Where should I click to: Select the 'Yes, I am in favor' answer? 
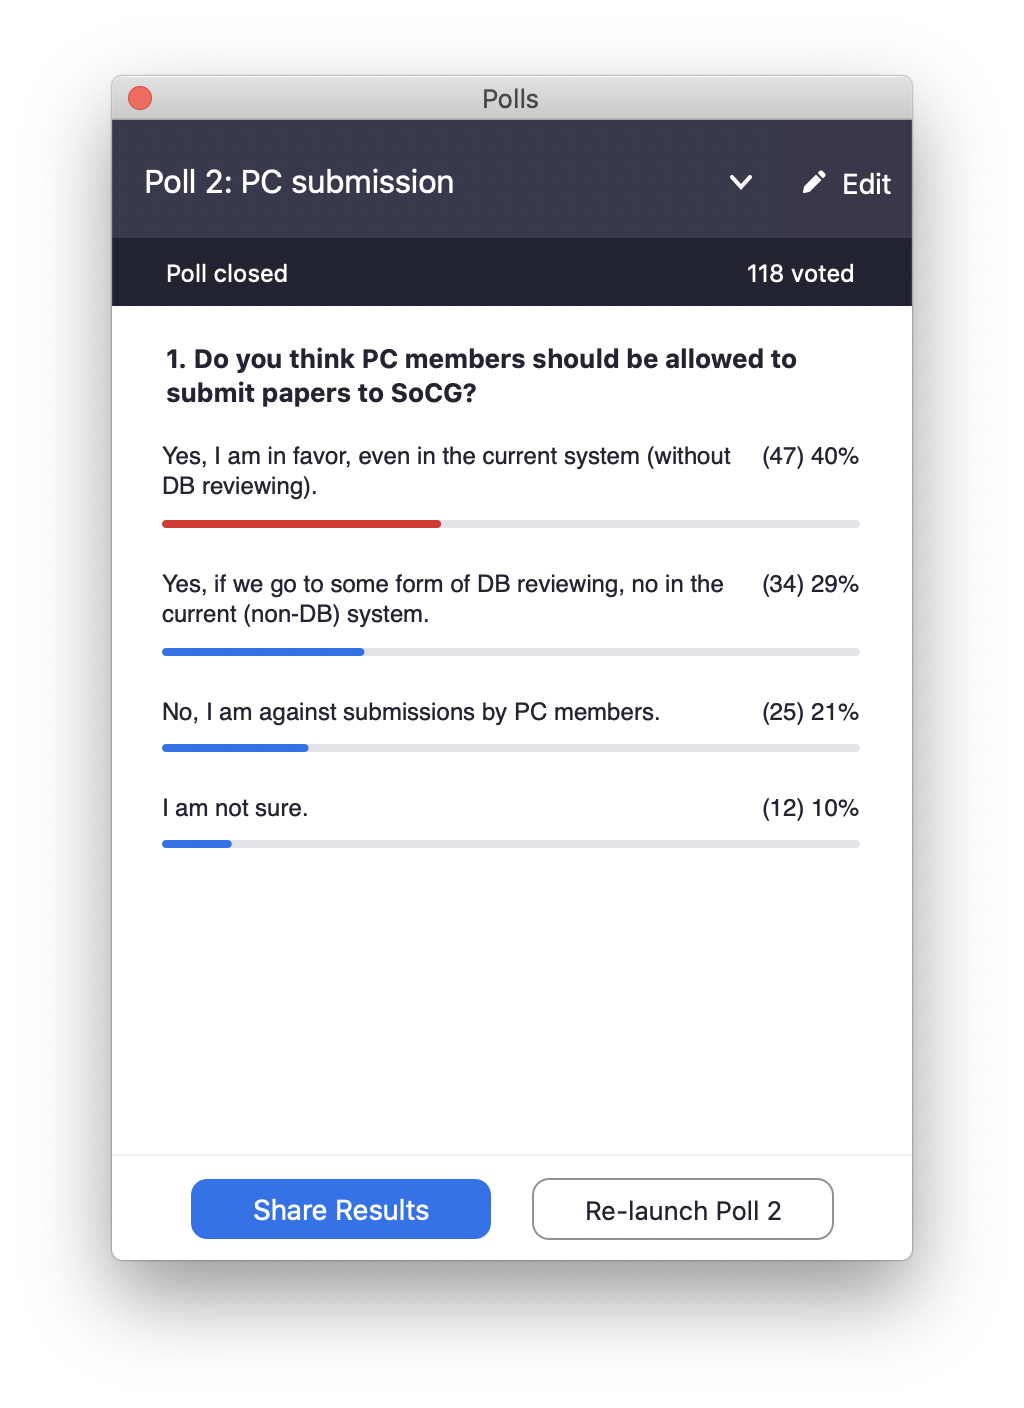[x=446, y=471]
